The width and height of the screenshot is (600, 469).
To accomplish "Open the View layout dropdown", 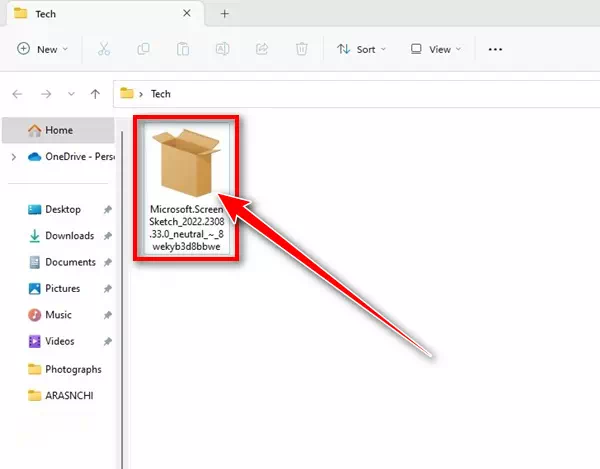I will (435, 49).
